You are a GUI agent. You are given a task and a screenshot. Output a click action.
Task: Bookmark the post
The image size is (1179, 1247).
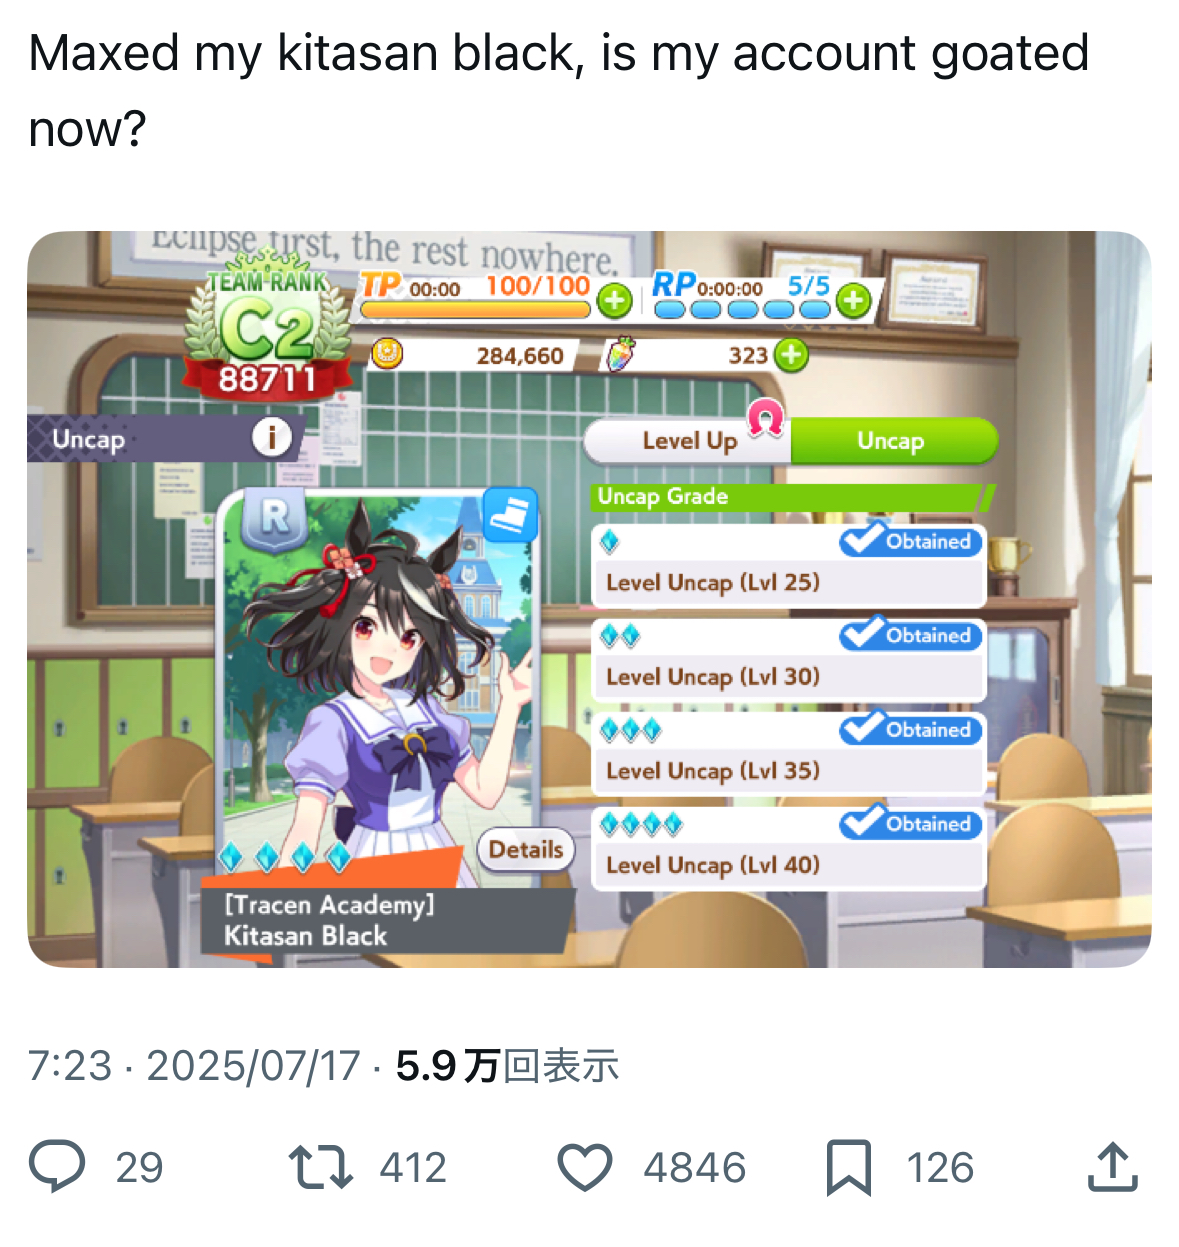point(849,1168)
